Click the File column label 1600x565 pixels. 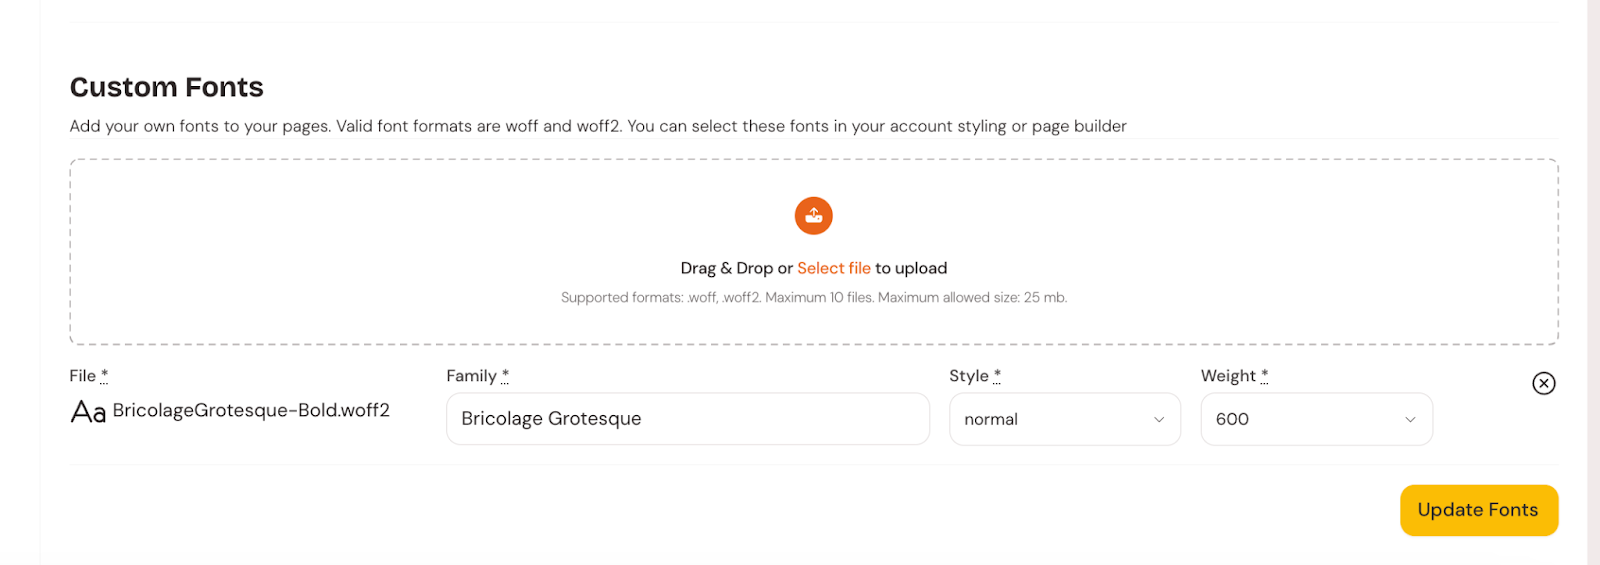tap(83, 376)
